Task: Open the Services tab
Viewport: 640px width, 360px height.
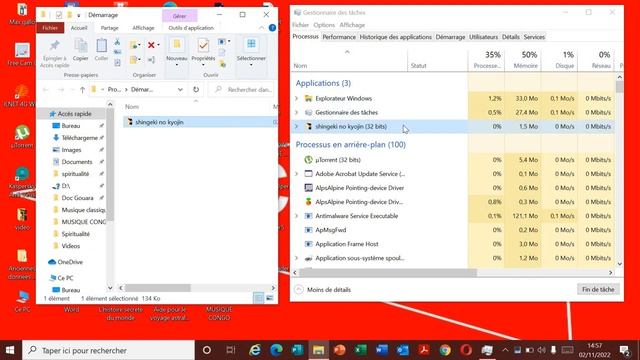Action: click(x=534, y=37)
